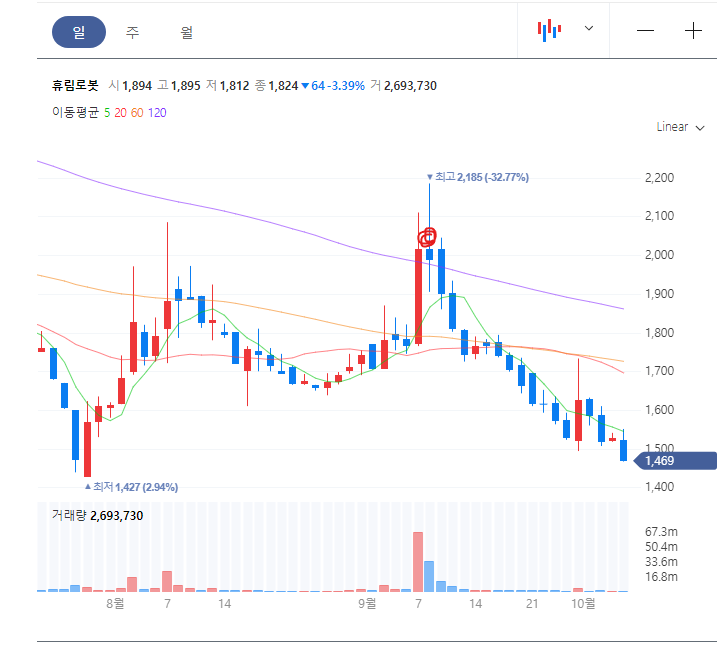728x645 pixels.
Task: Zoom out with the minus button
Action: click(645, 31)
